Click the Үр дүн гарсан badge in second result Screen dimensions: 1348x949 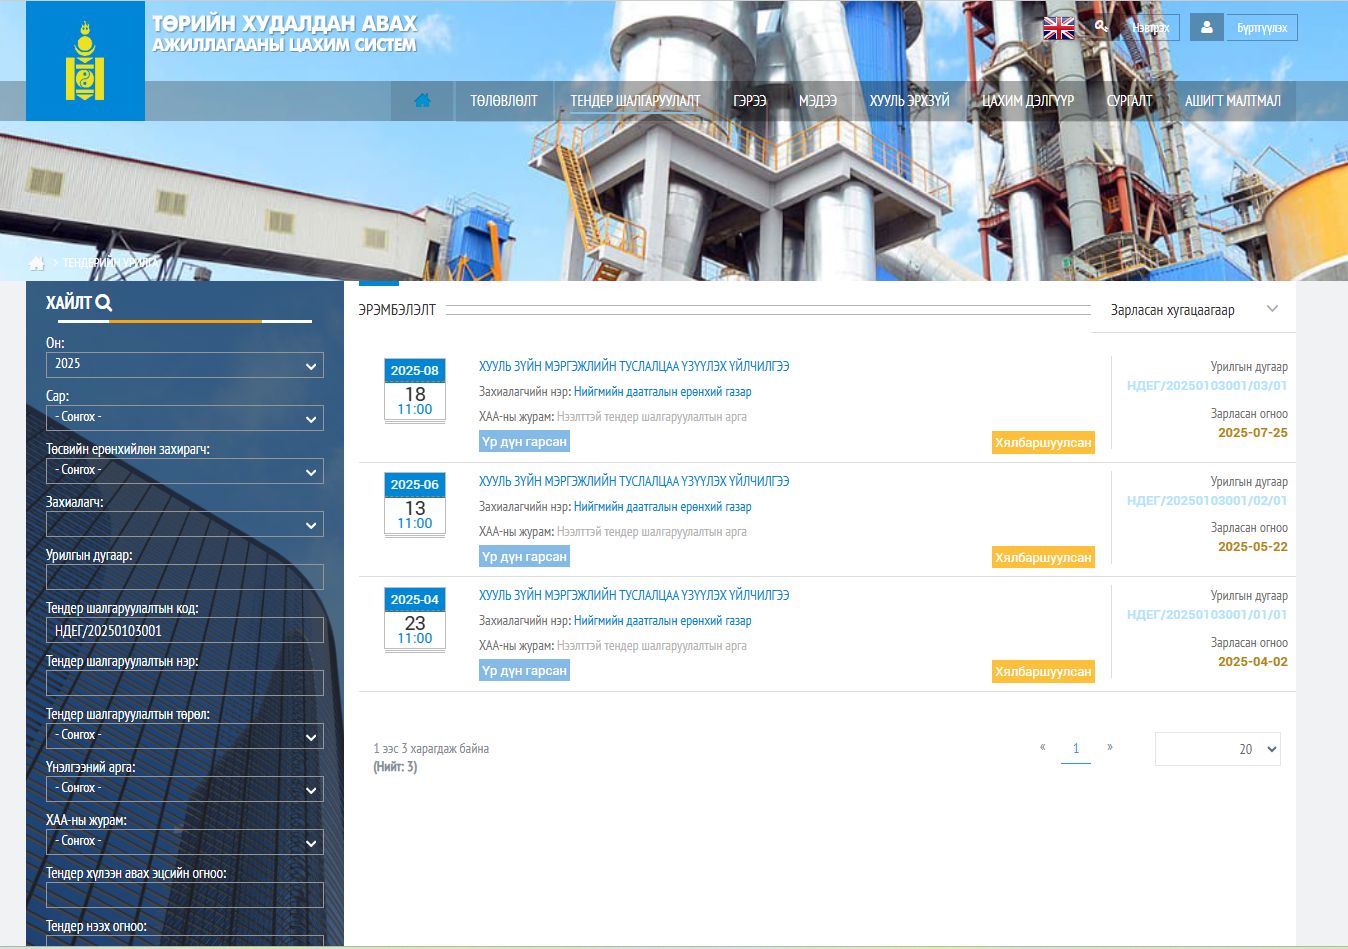(524, 557)
